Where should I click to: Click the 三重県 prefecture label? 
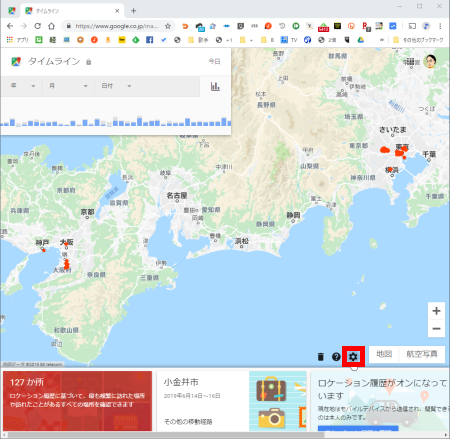[x=149, y=277]
